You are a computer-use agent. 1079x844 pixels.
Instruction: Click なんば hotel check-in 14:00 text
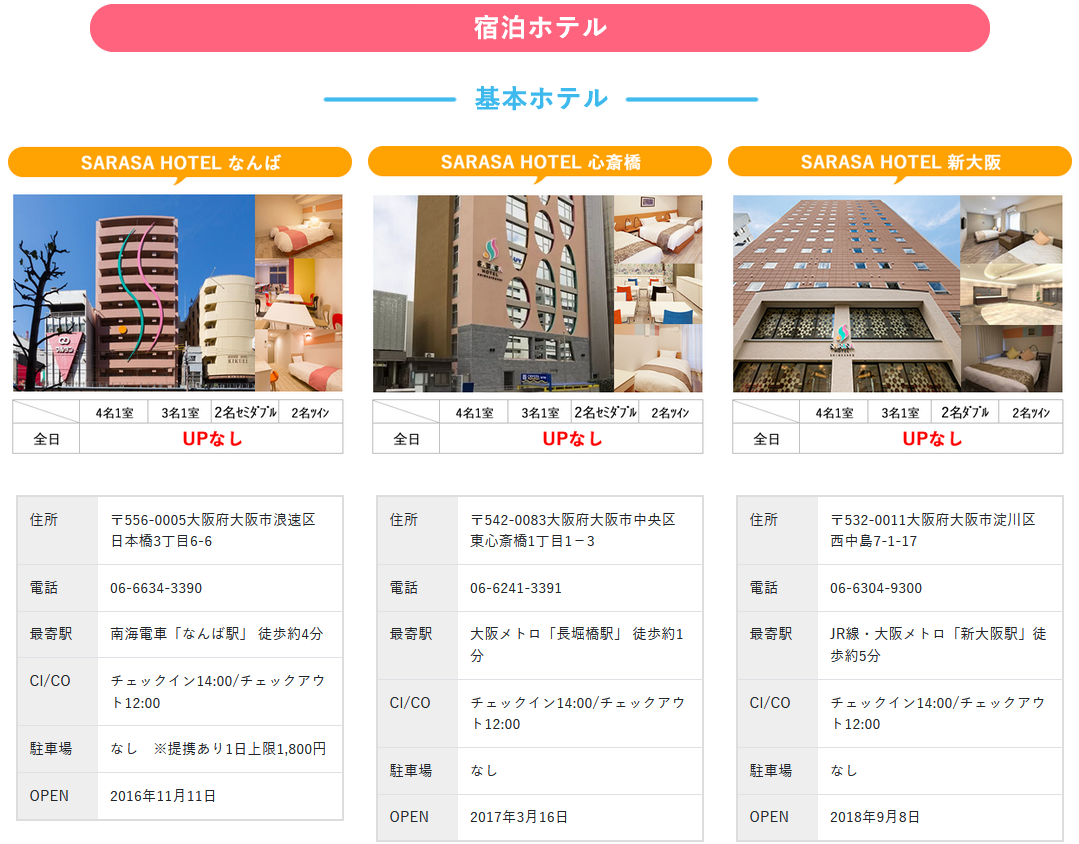(218, 691)
